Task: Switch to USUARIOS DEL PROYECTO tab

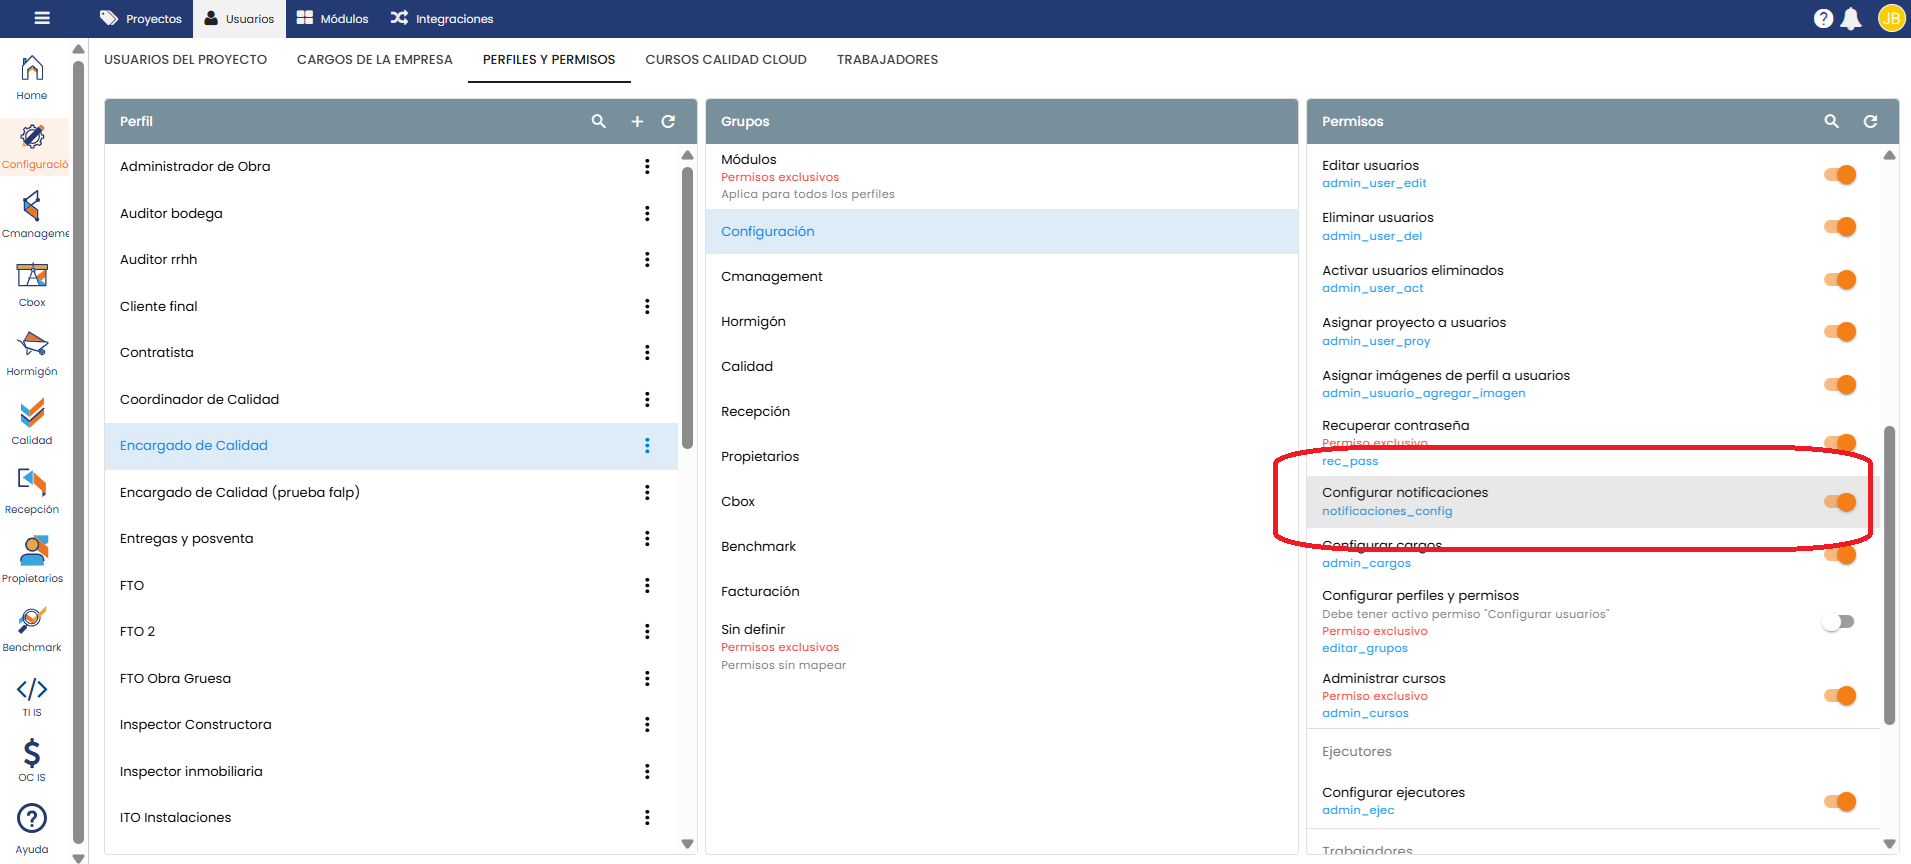Action: (x=185, y=60)
